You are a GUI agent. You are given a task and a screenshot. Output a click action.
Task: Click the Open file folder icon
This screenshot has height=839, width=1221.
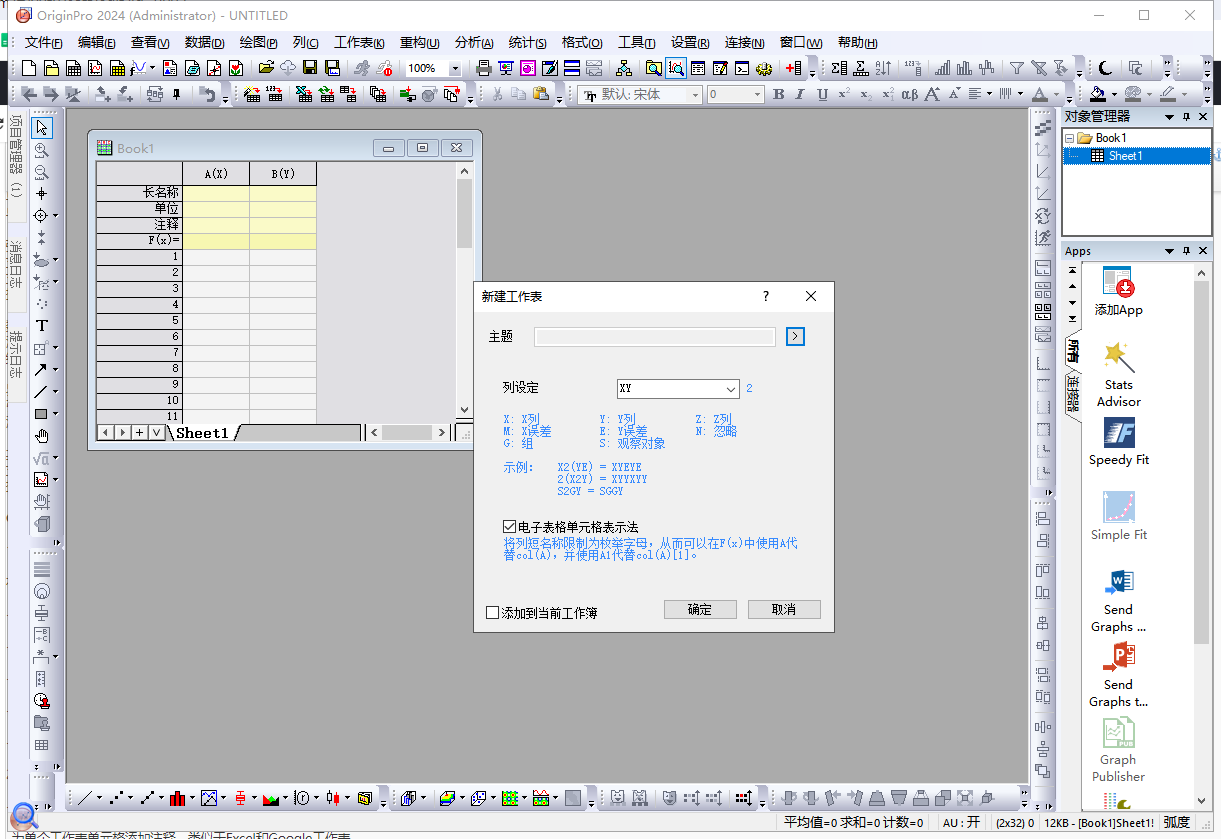point(266,68)
